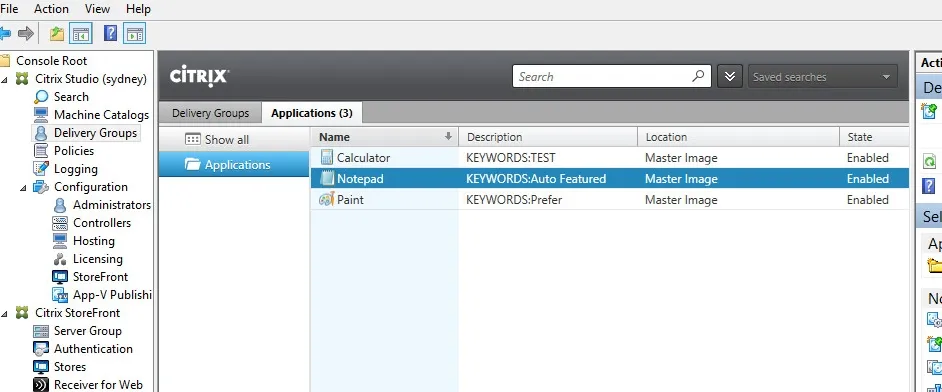The width and height of the screenshot is (942, 392).
Task: Click the Machine Catalogs monitor icon
Action: (41, 115)
